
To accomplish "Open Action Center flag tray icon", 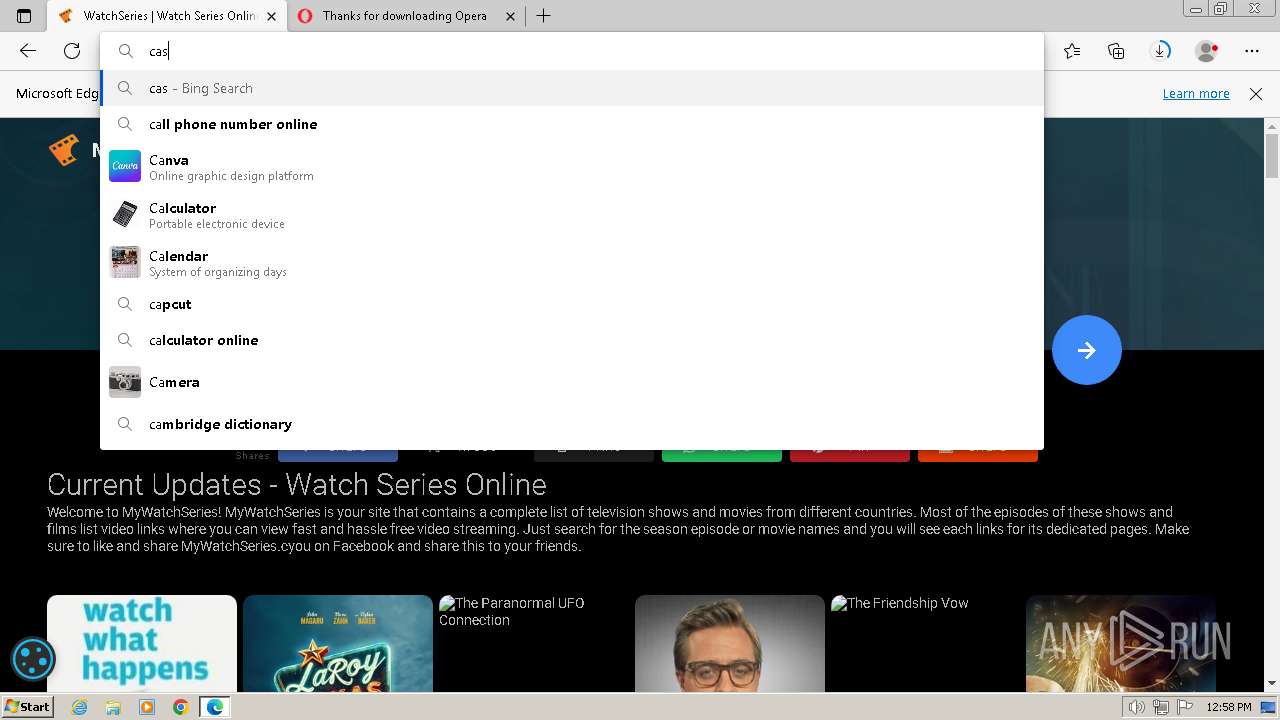I will click(x=1183, y=707).
